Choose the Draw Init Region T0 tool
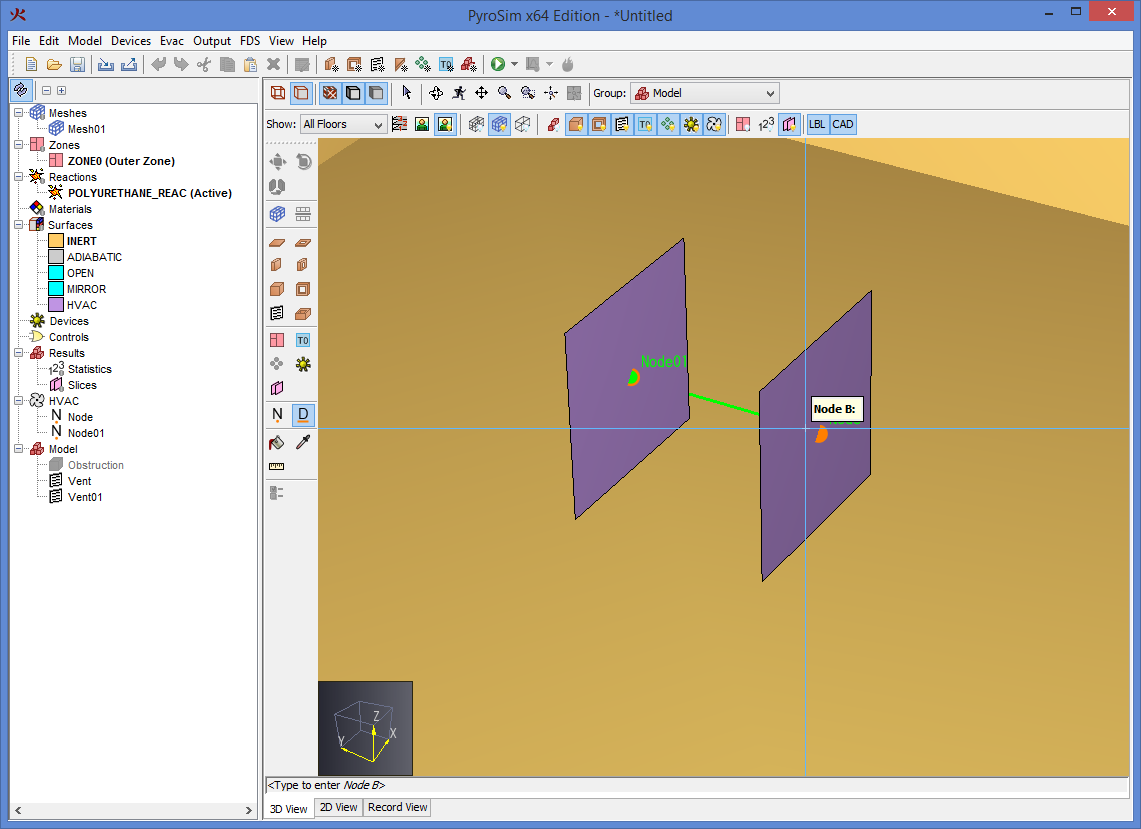Image resolution: width=1141 pixels, height=829 pixels. [x=303, y=340]
